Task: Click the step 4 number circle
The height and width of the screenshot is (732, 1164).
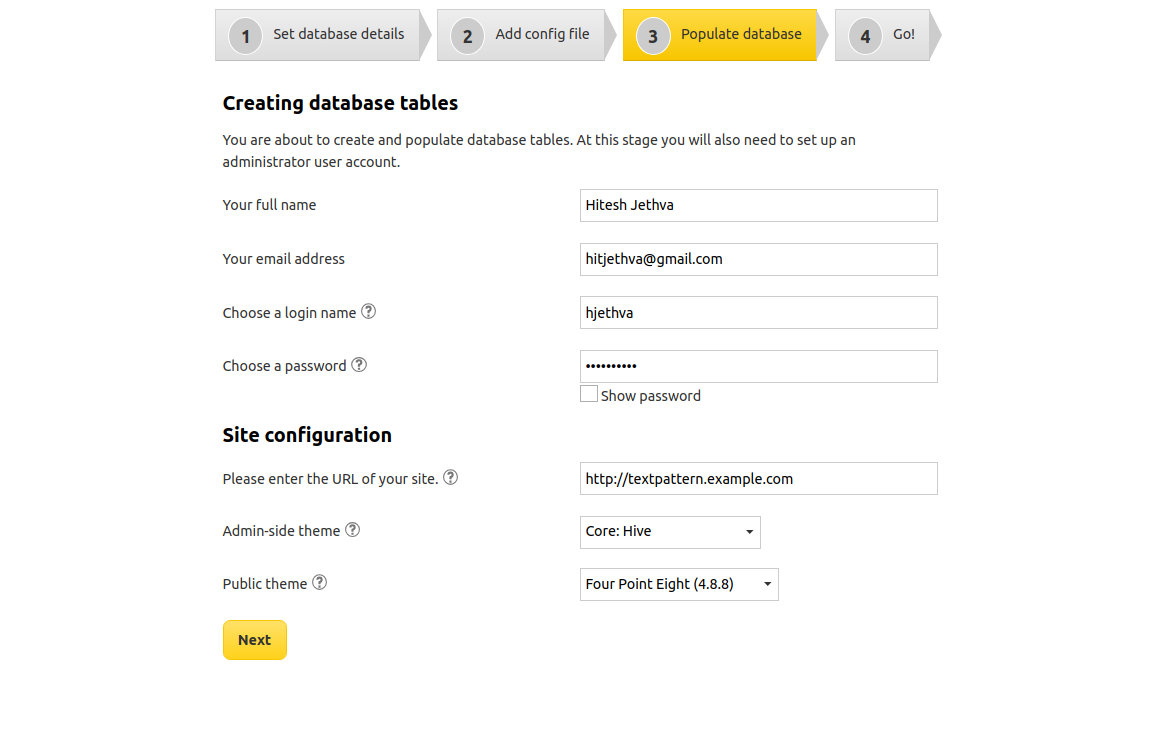Action: 865,36
